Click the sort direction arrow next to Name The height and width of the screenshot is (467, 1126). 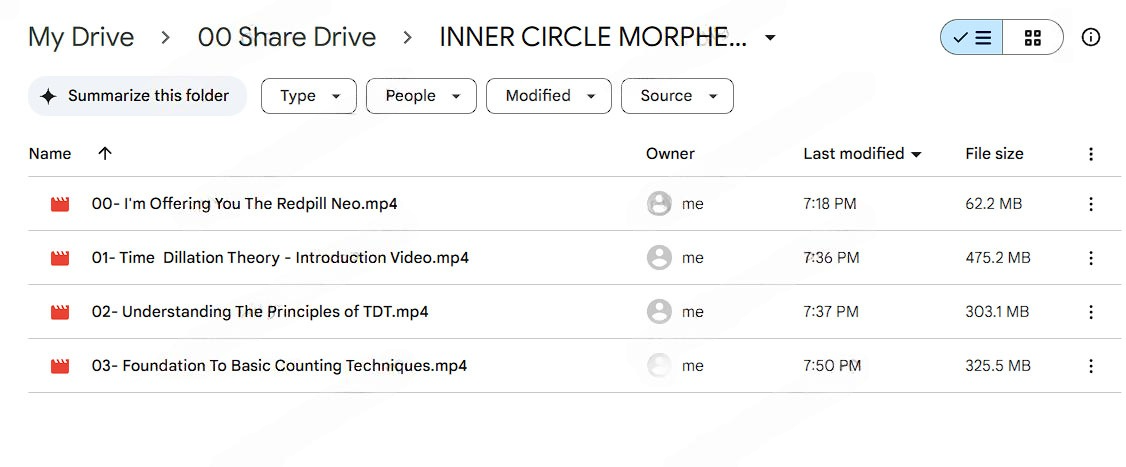pos(105,154)
